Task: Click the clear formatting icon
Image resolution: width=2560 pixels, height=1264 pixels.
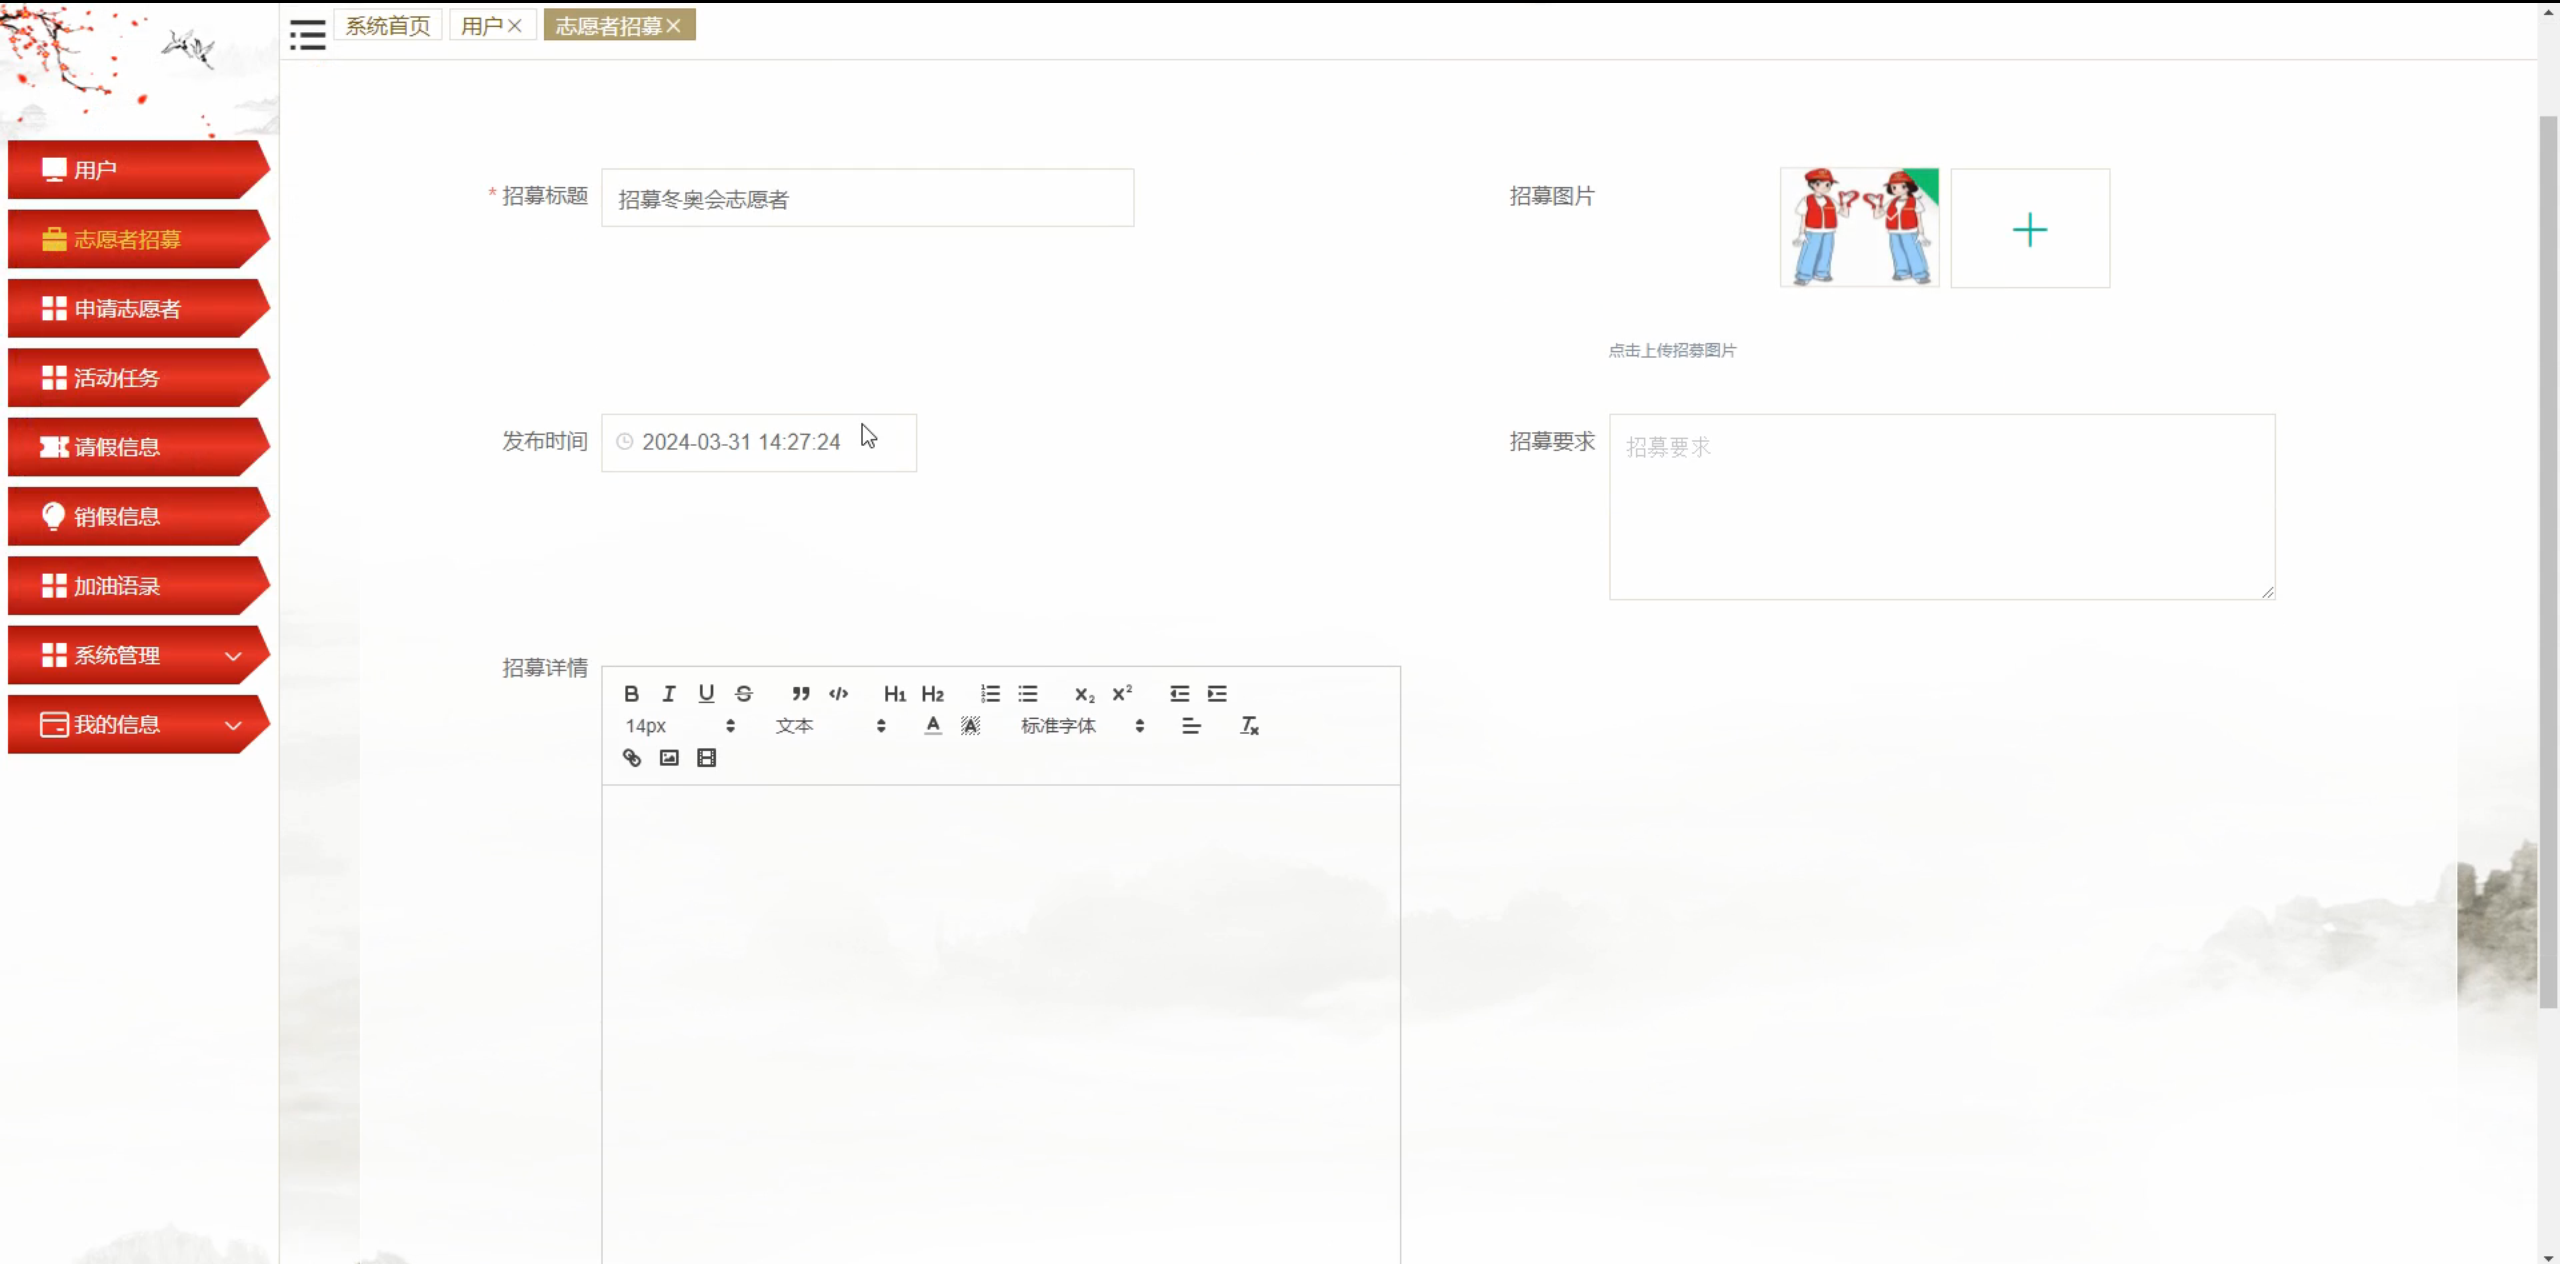Action: tap(1249, 726)
